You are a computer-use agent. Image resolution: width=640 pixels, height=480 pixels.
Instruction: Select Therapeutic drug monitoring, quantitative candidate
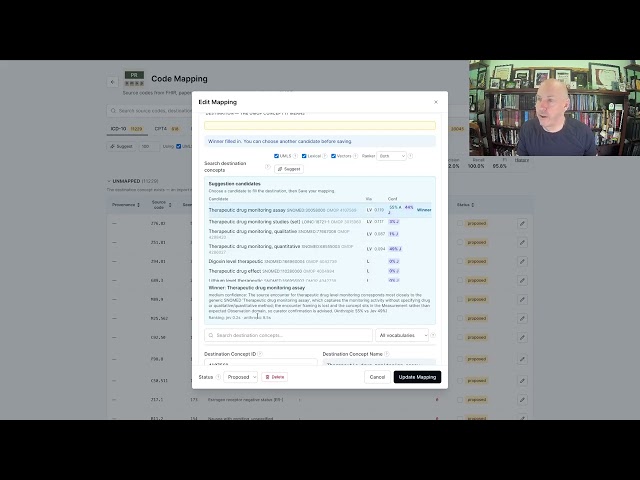tap(320, 249)
